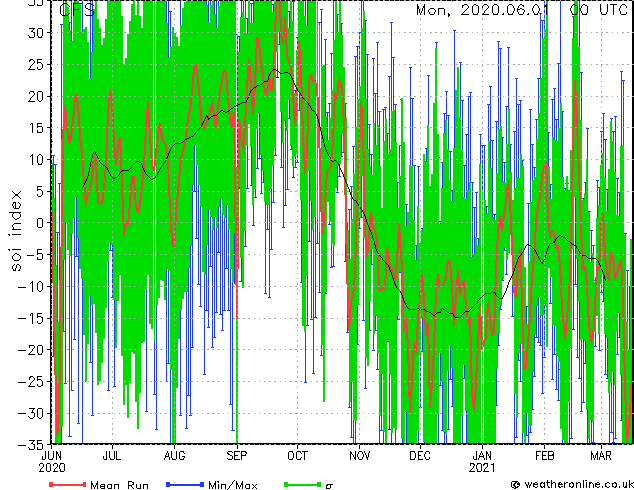The height and width of the screenshot is (490, 634).
Task: Click the red Mean Run legend line
Action: pyautogui.click(x=68, y=484)
